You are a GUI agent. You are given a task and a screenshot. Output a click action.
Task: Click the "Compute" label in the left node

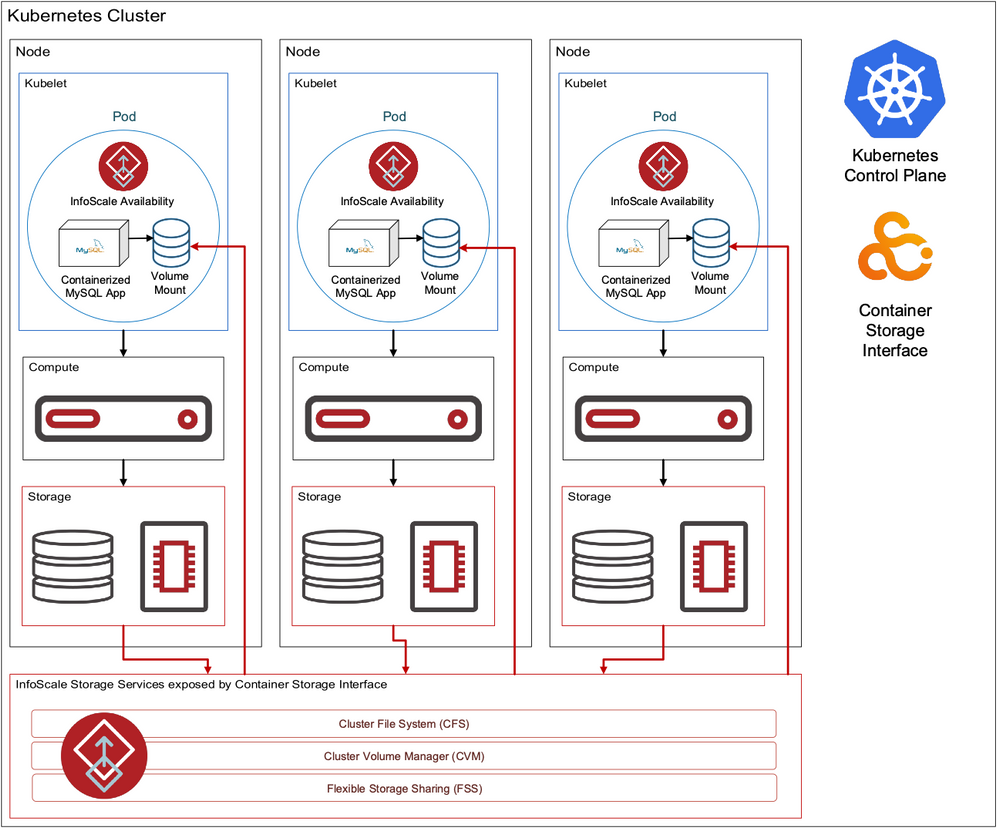click(x=54, y=368)
